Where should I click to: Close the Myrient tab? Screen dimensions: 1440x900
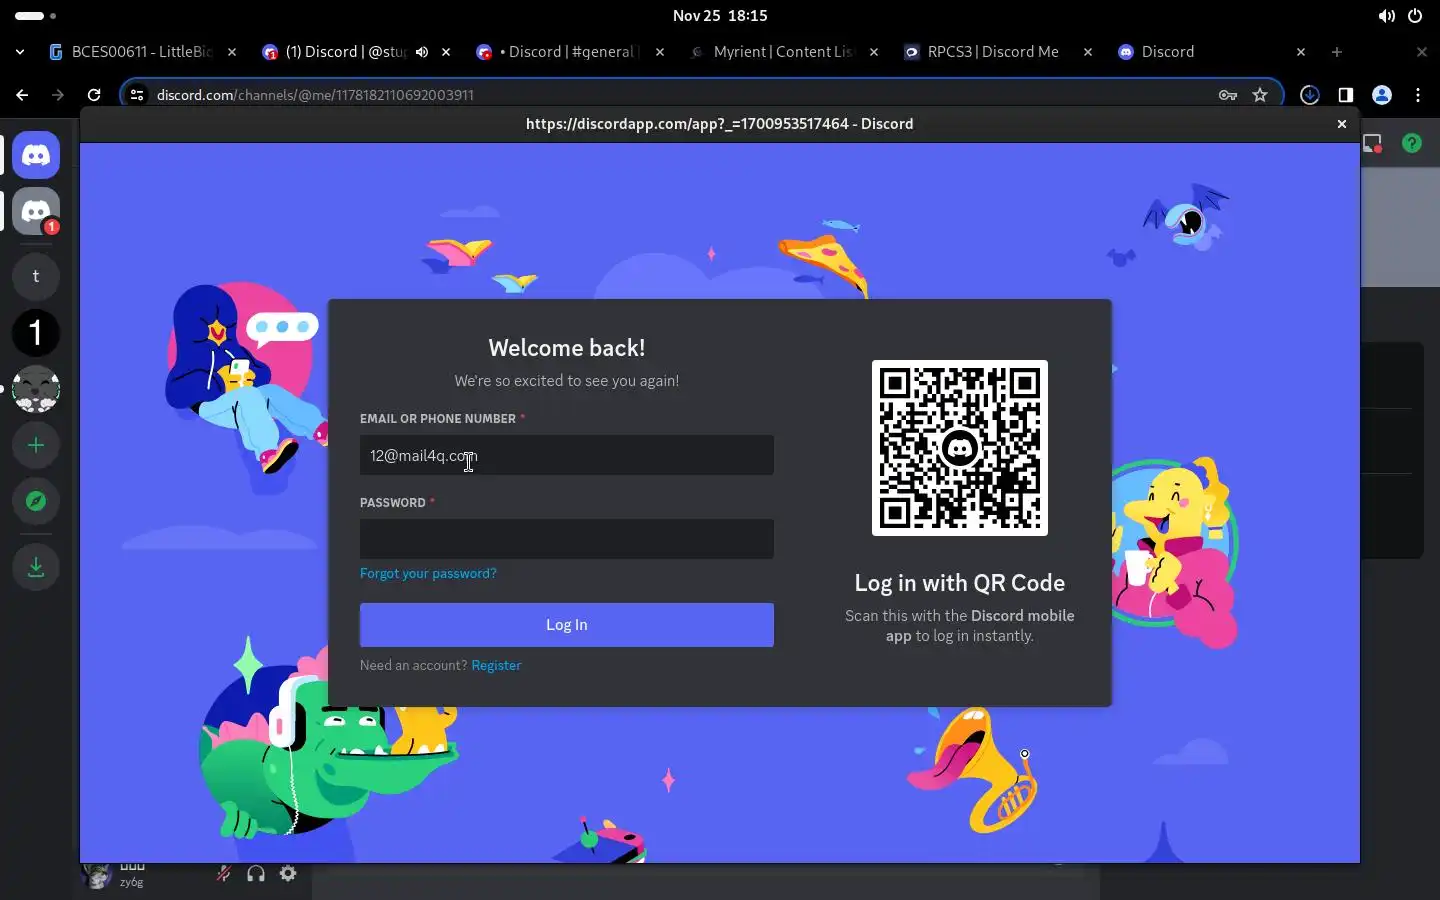tap(874, 52)
